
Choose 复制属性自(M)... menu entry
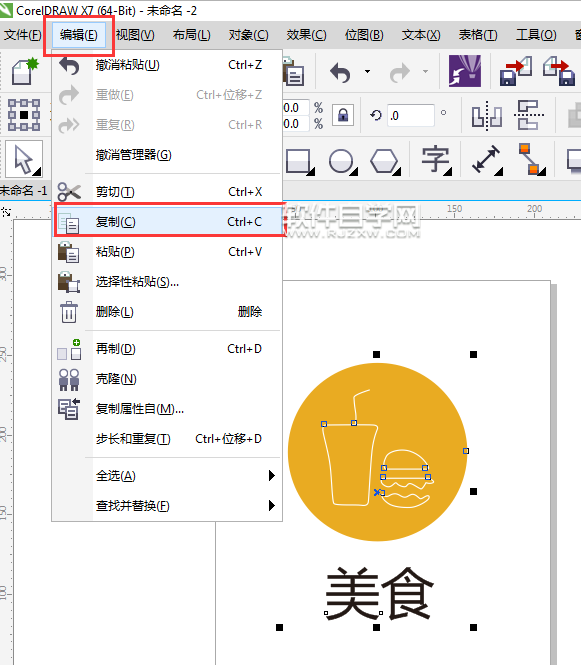pyautogui.click(x=167, y=409)
